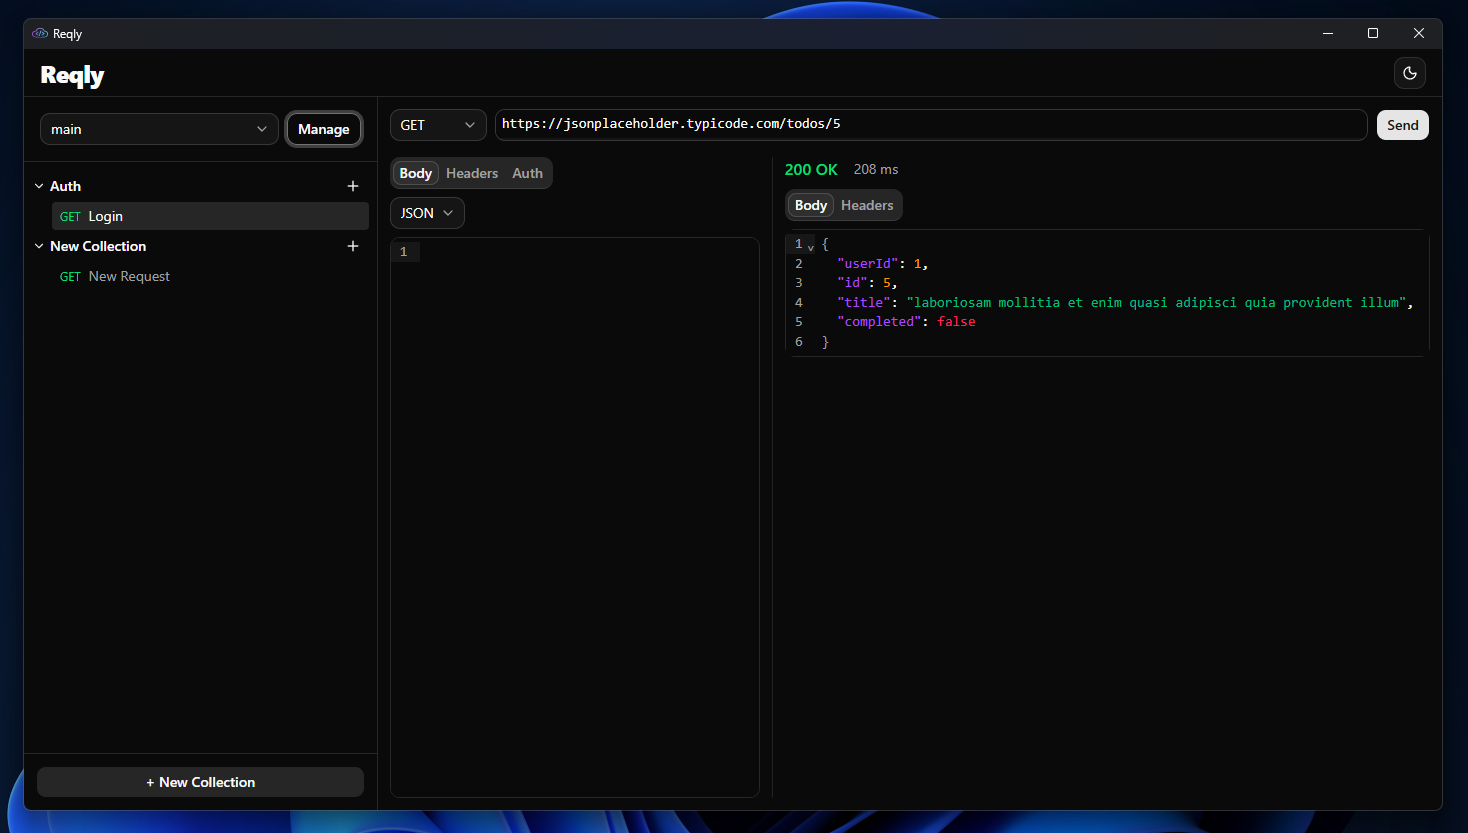Click the "id" key in response

pyautogui.click(x=853, y=283)
